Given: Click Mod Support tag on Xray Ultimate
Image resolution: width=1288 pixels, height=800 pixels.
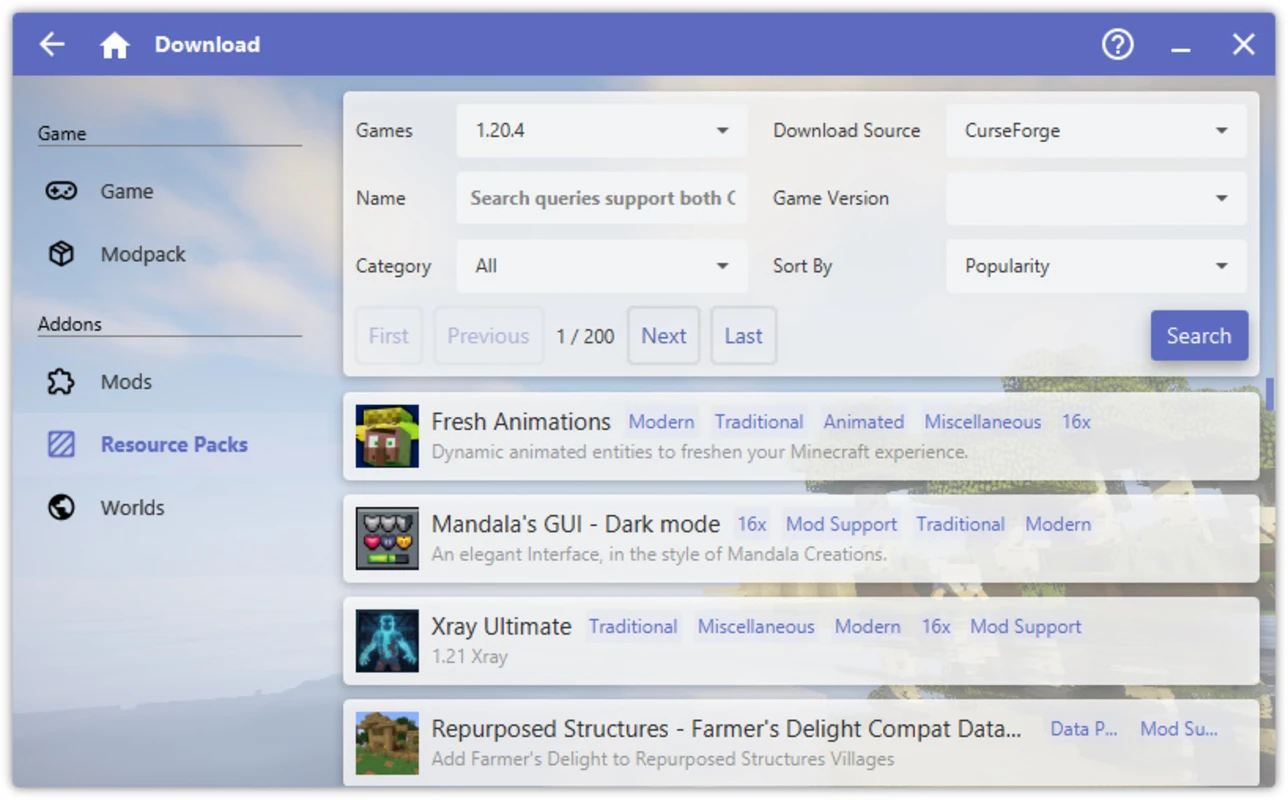Looking at the screenshot, I should 1026,627.
